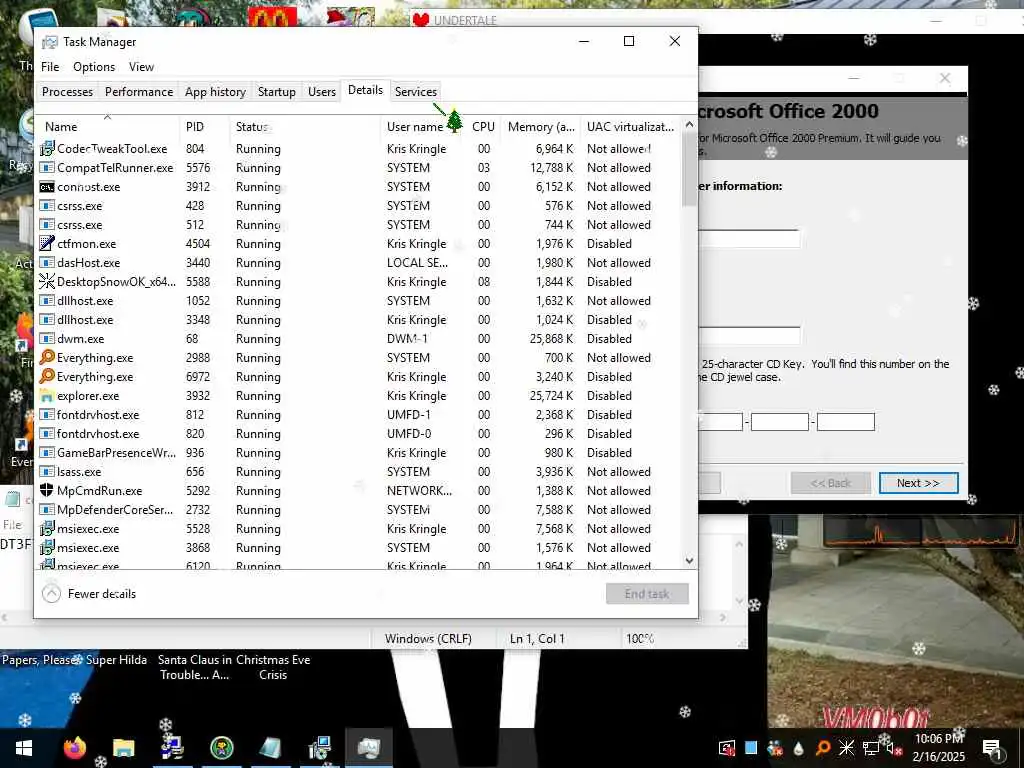Click the first user information field in Office setup
1024x768 pixels.
tap(749, 238)
